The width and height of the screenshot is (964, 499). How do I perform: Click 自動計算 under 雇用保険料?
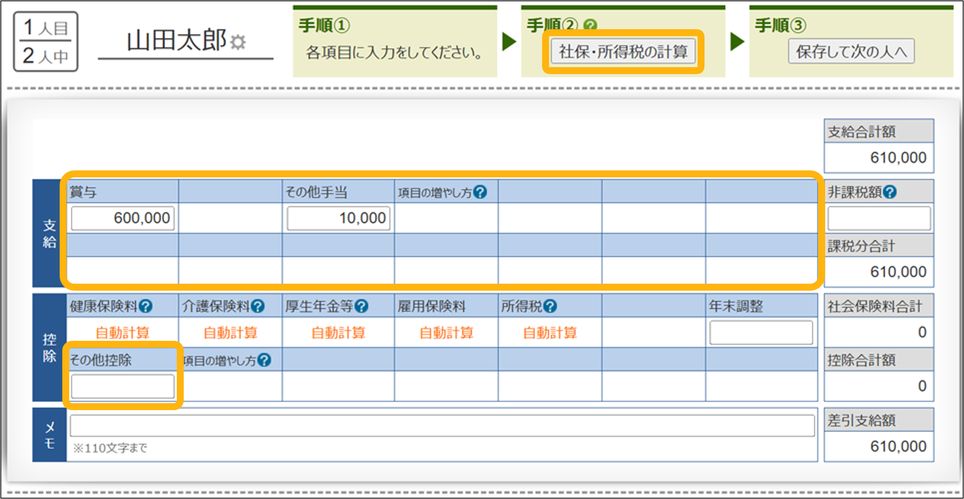[445, 333]
